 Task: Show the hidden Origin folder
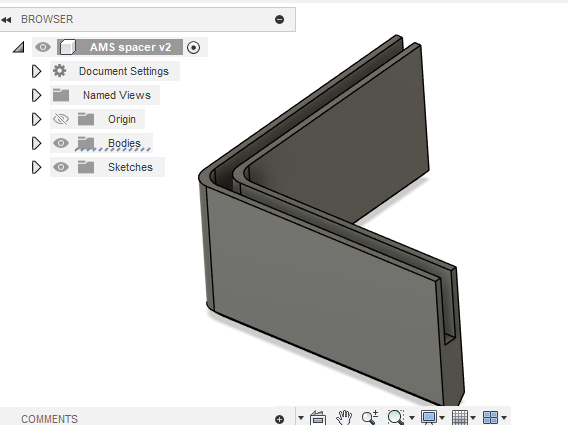click(x=61, y=119)
